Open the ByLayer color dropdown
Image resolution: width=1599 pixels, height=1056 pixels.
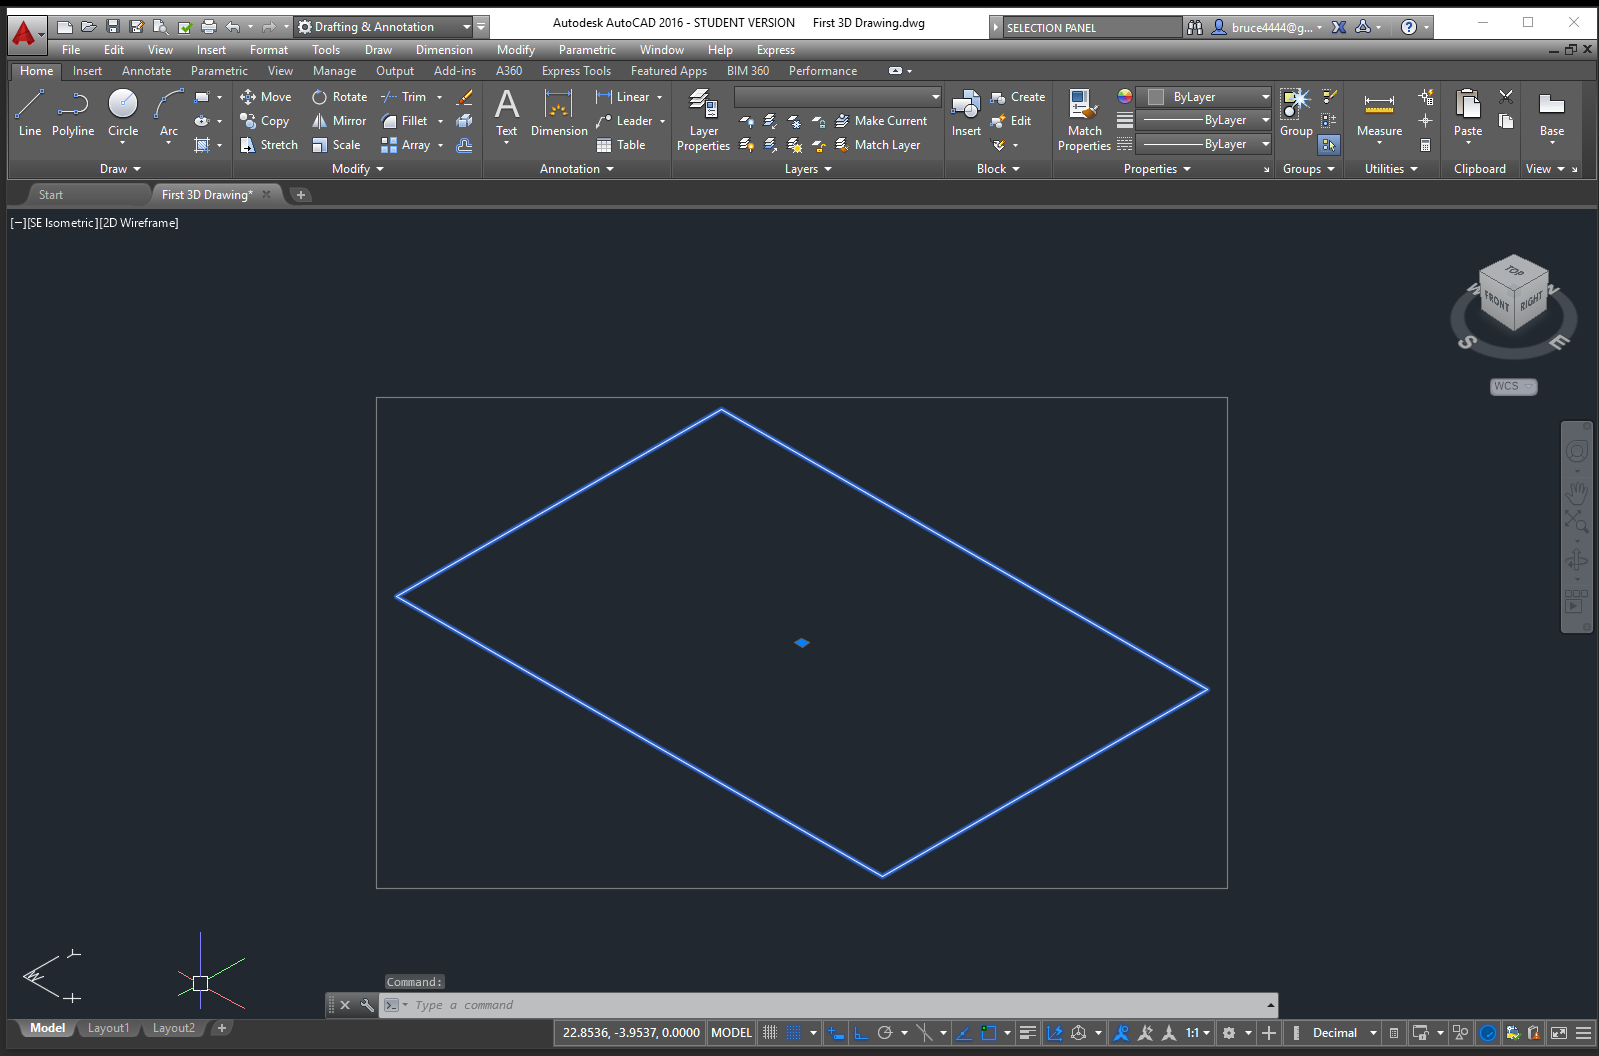1205,97
